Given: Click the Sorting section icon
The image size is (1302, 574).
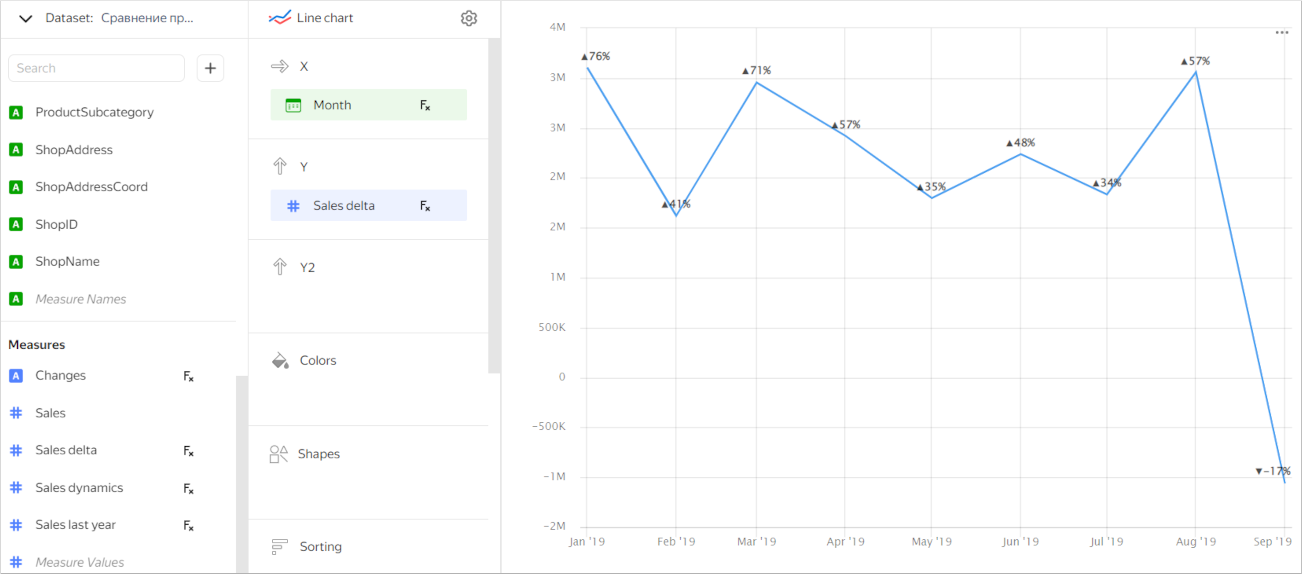Looking at the screenshot, I should [279, 547].
